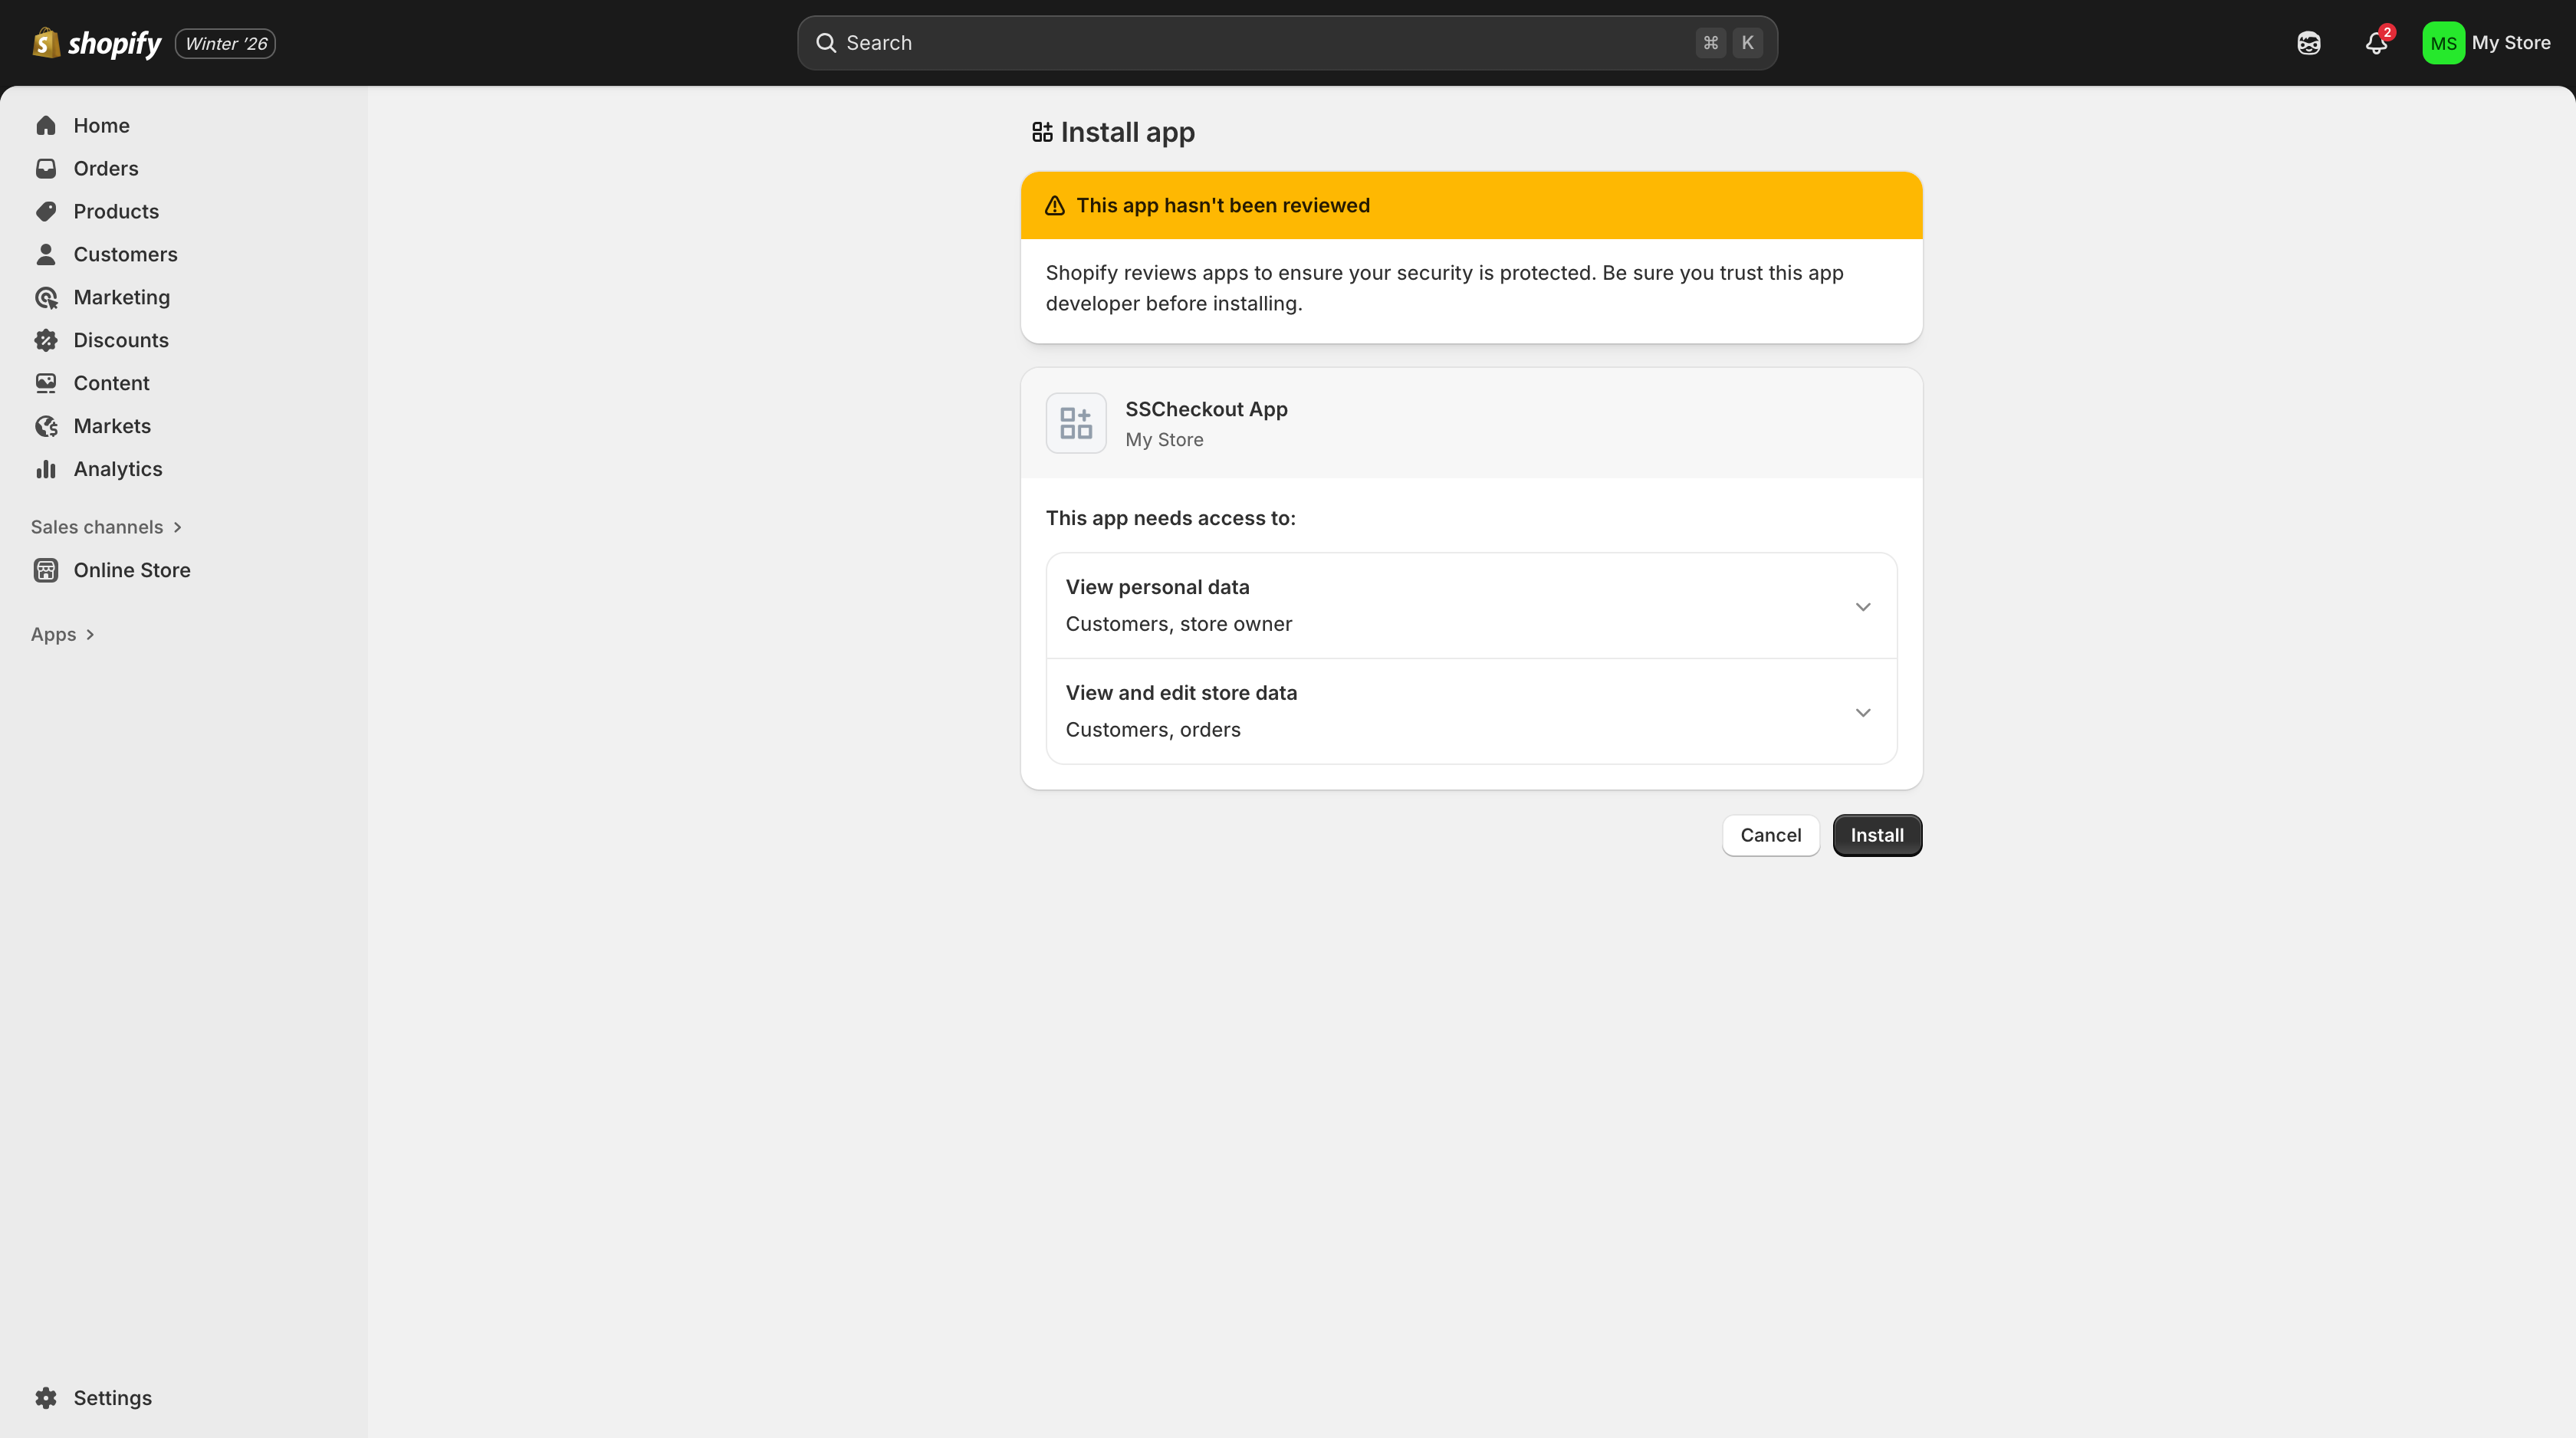Viewport: 2576px width, 1438px height.
Task: Focus the Search input field
Action: [1260, 43]
